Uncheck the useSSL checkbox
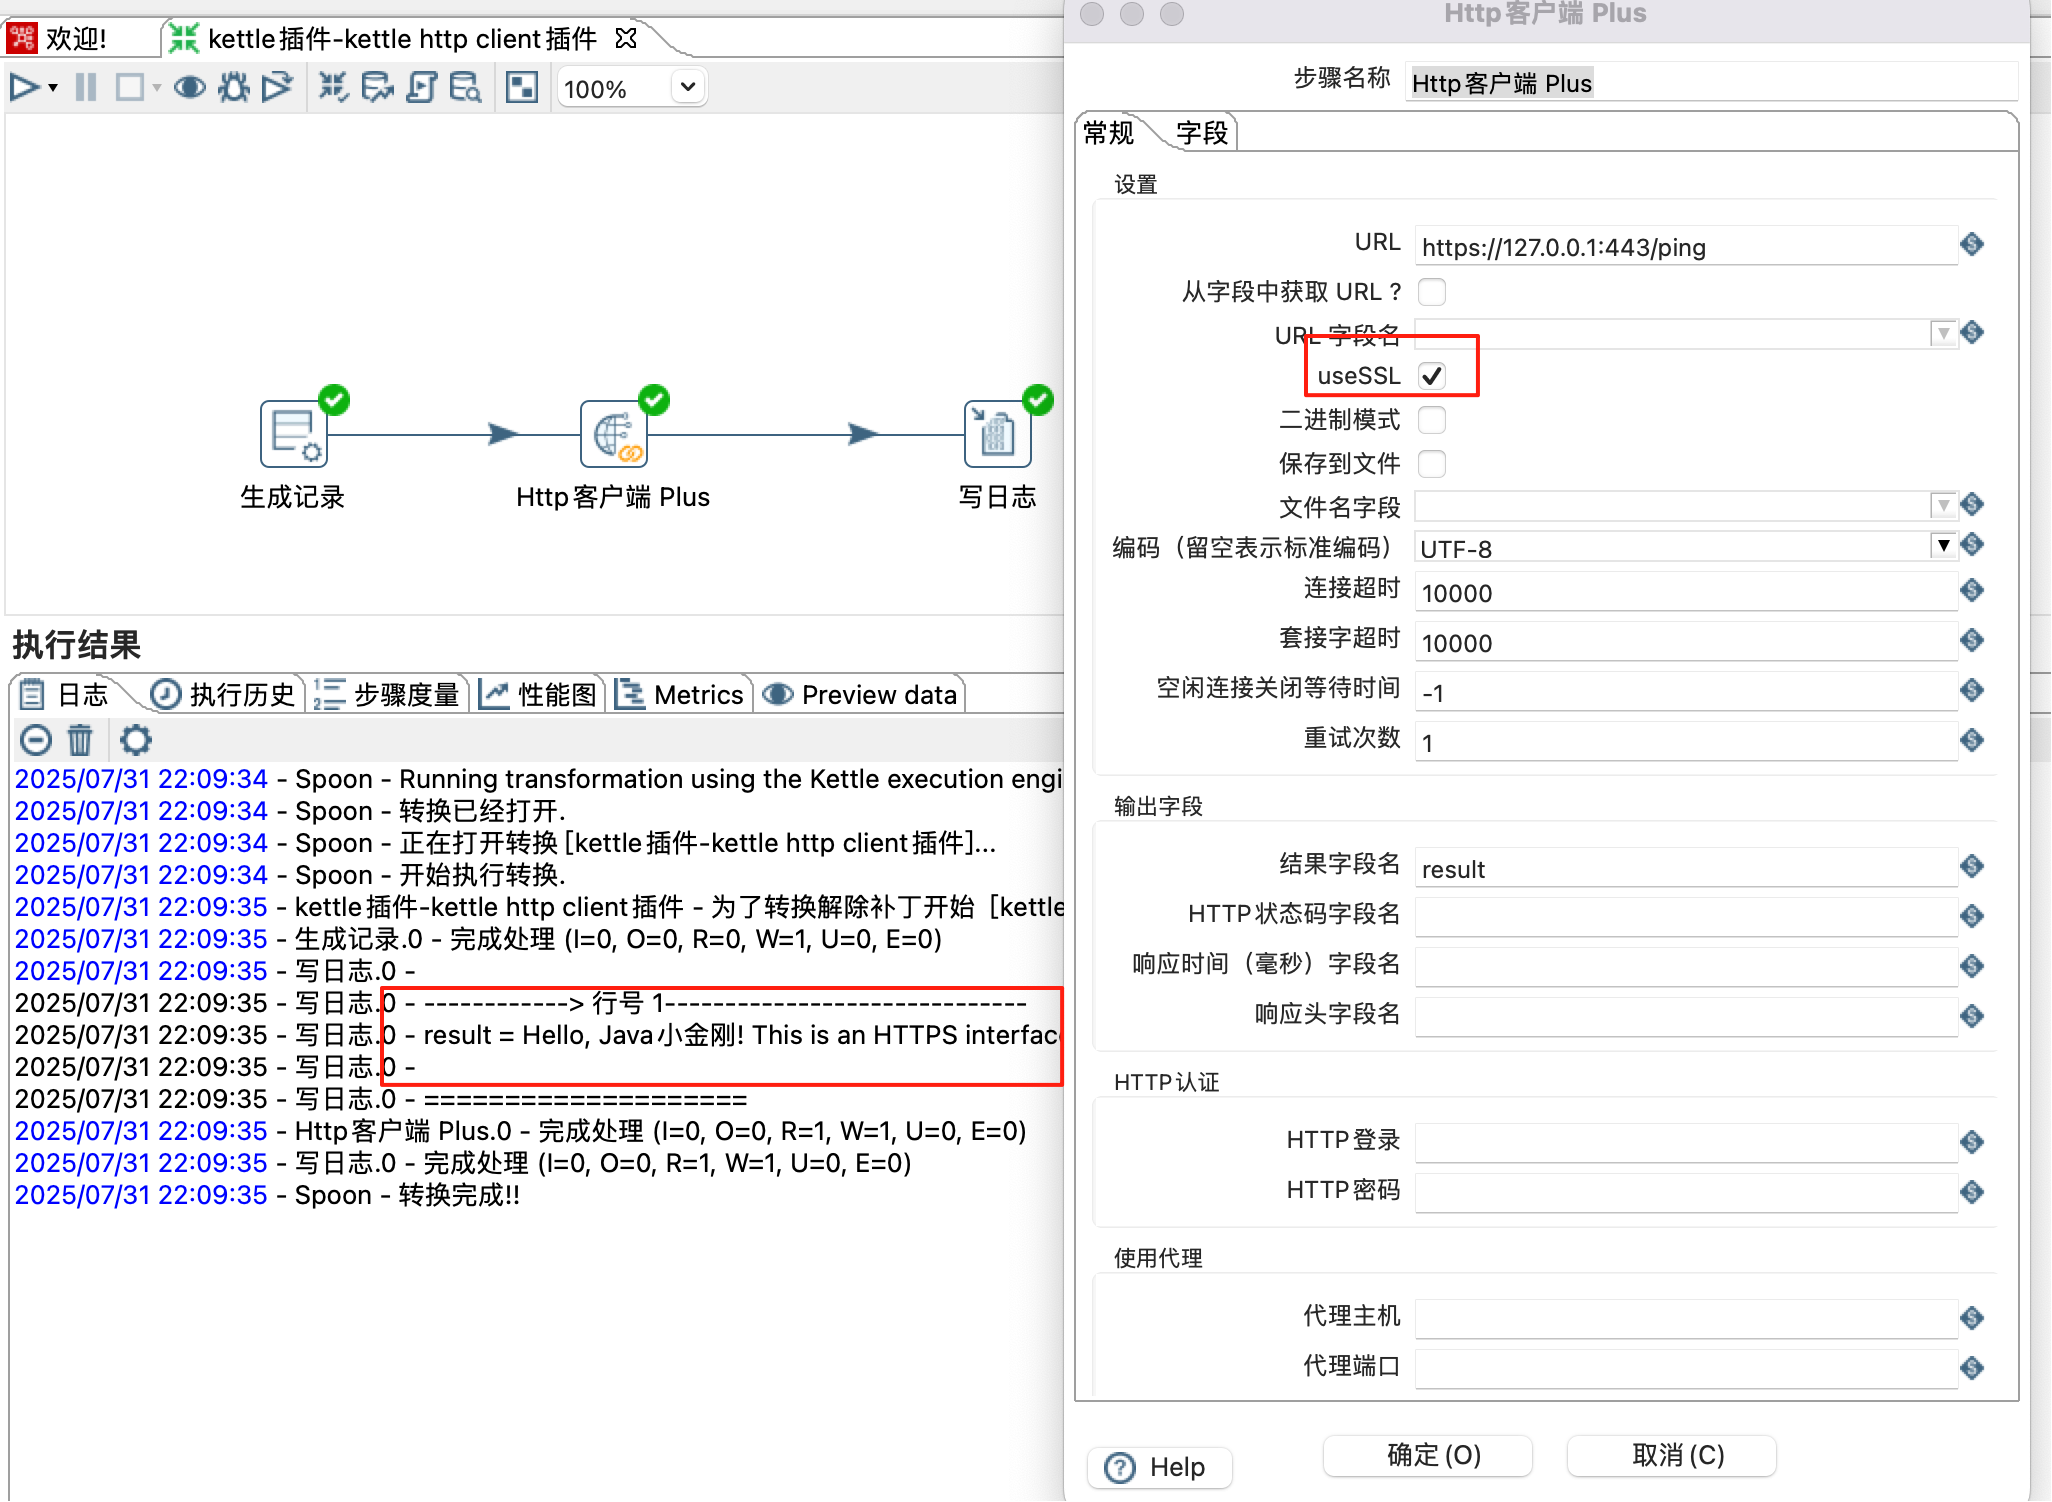 pos(1432,376)
